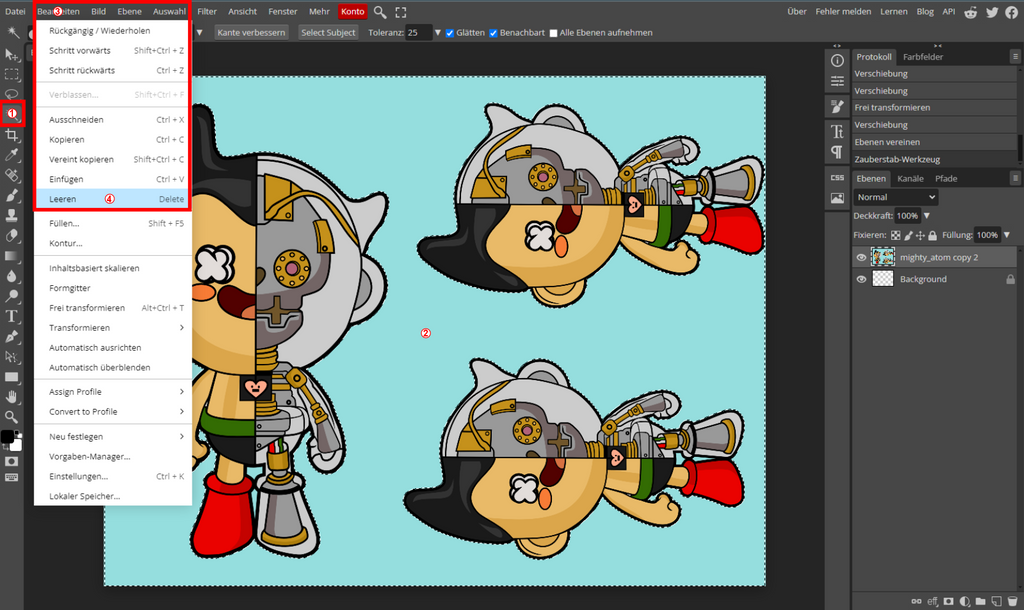Open the Paragraph panel icon
The width and height of the screenshot is (1024, 610).
tap(837, 152)
